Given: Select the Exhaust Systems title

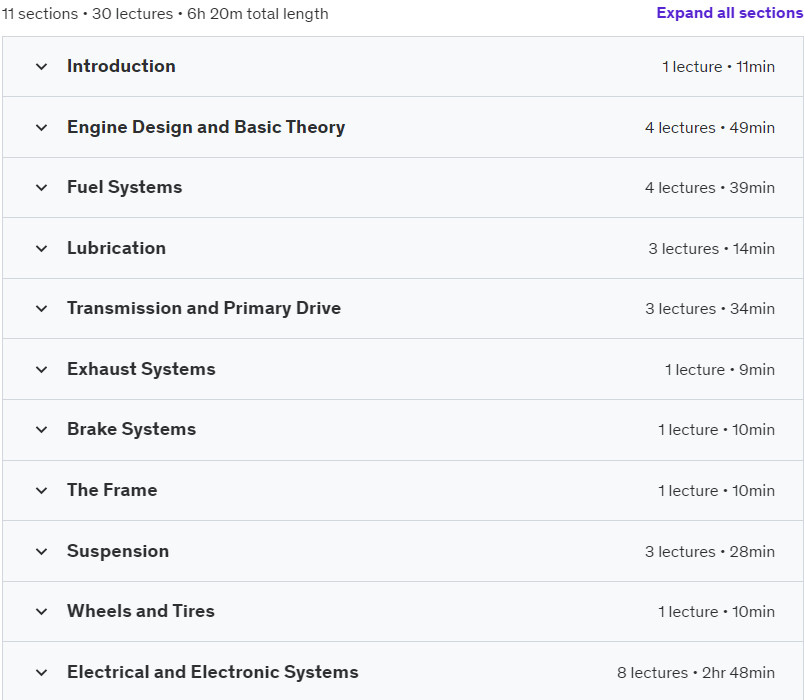Looking at the screenshot, I should [x=142, y=369].
